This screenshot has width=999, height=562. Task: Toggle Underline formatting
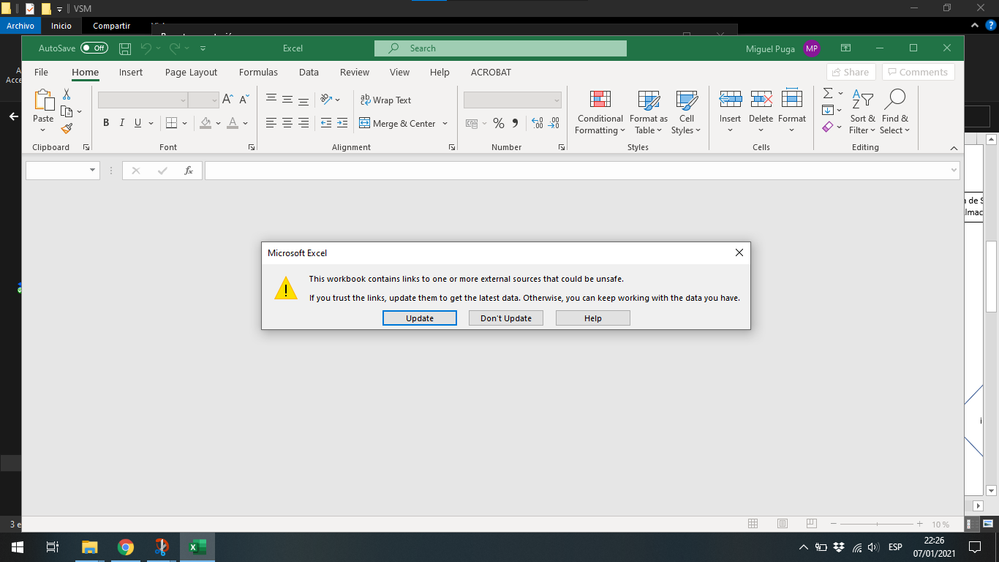(138, 123)
